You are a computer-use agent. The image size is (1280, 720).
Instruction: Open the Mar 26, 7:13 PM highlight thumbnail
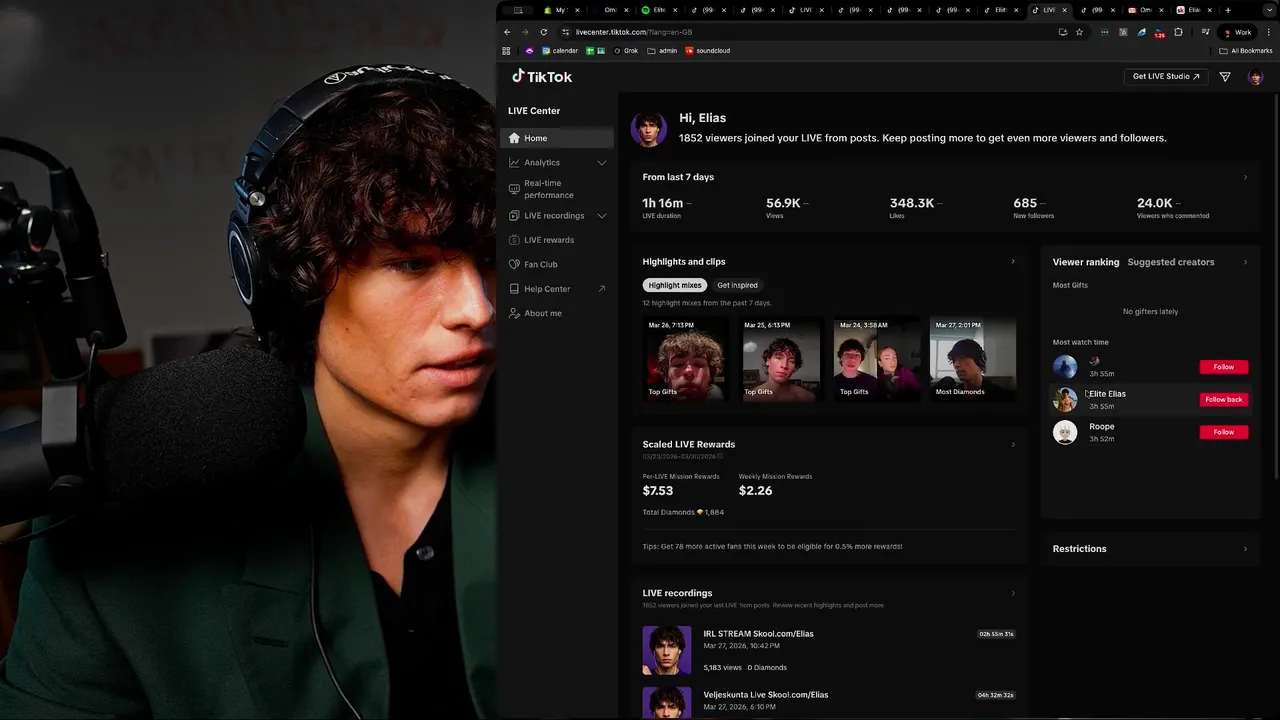[x=685, y=359]
